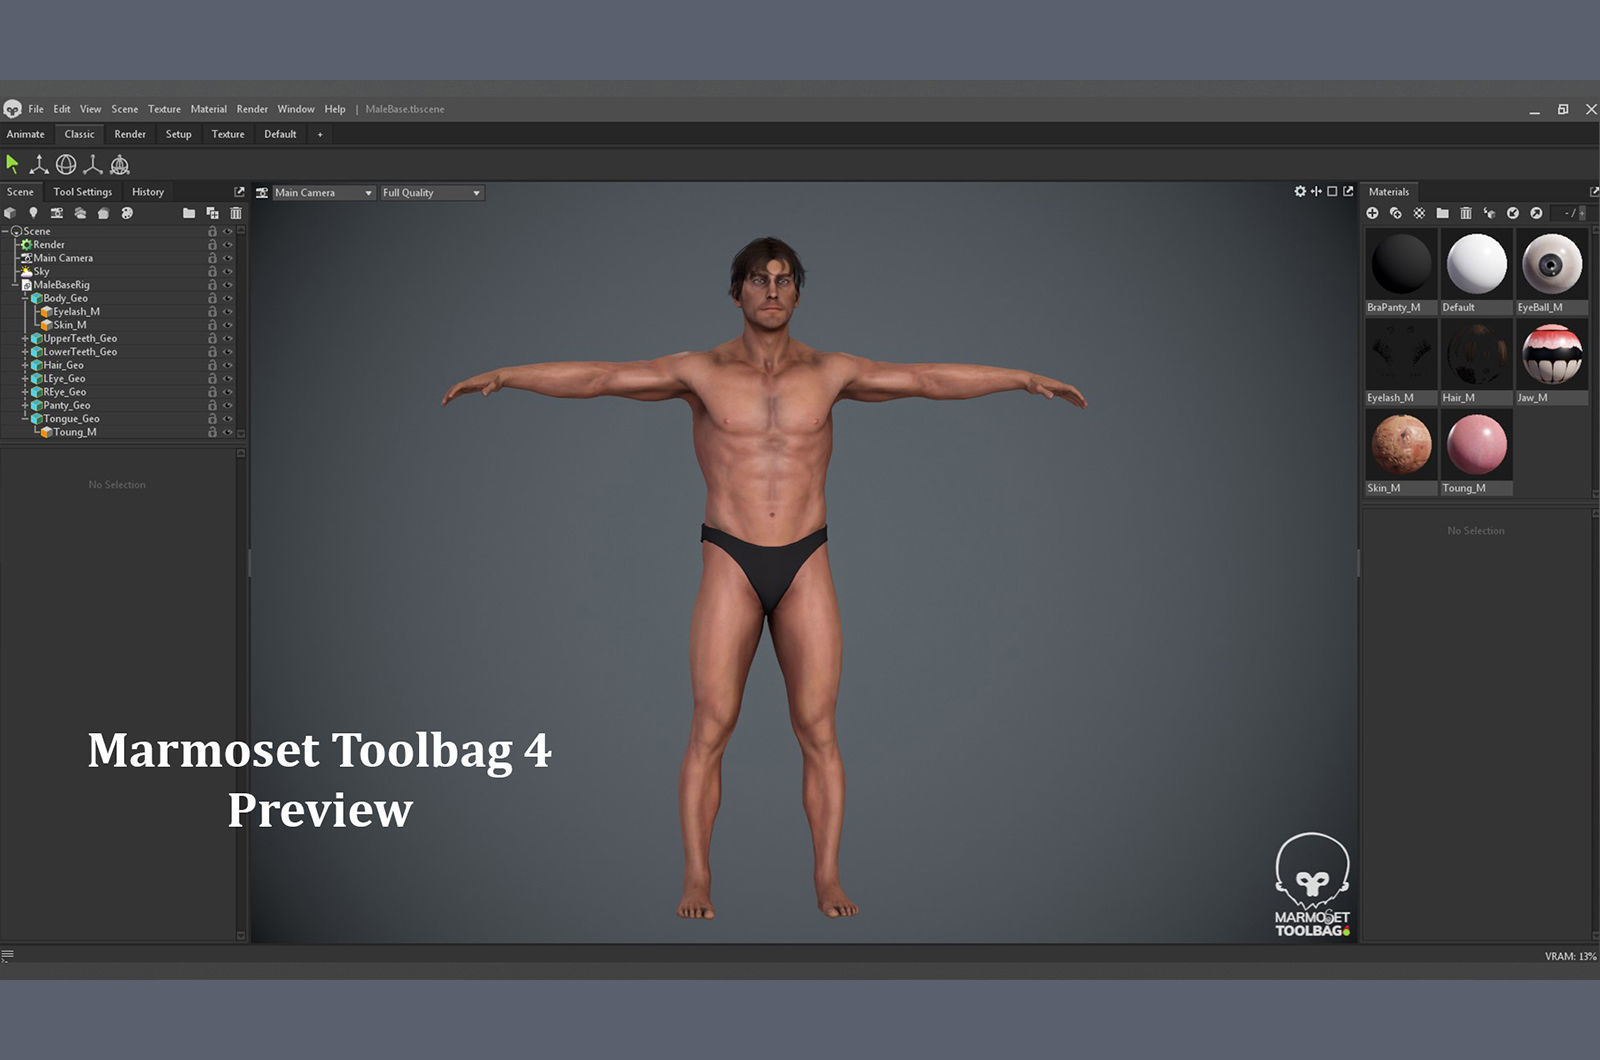This screenshot has height=1060, width=1600.
Task: Split the viewport with divider icon
Action: [x=1316, y=191]
